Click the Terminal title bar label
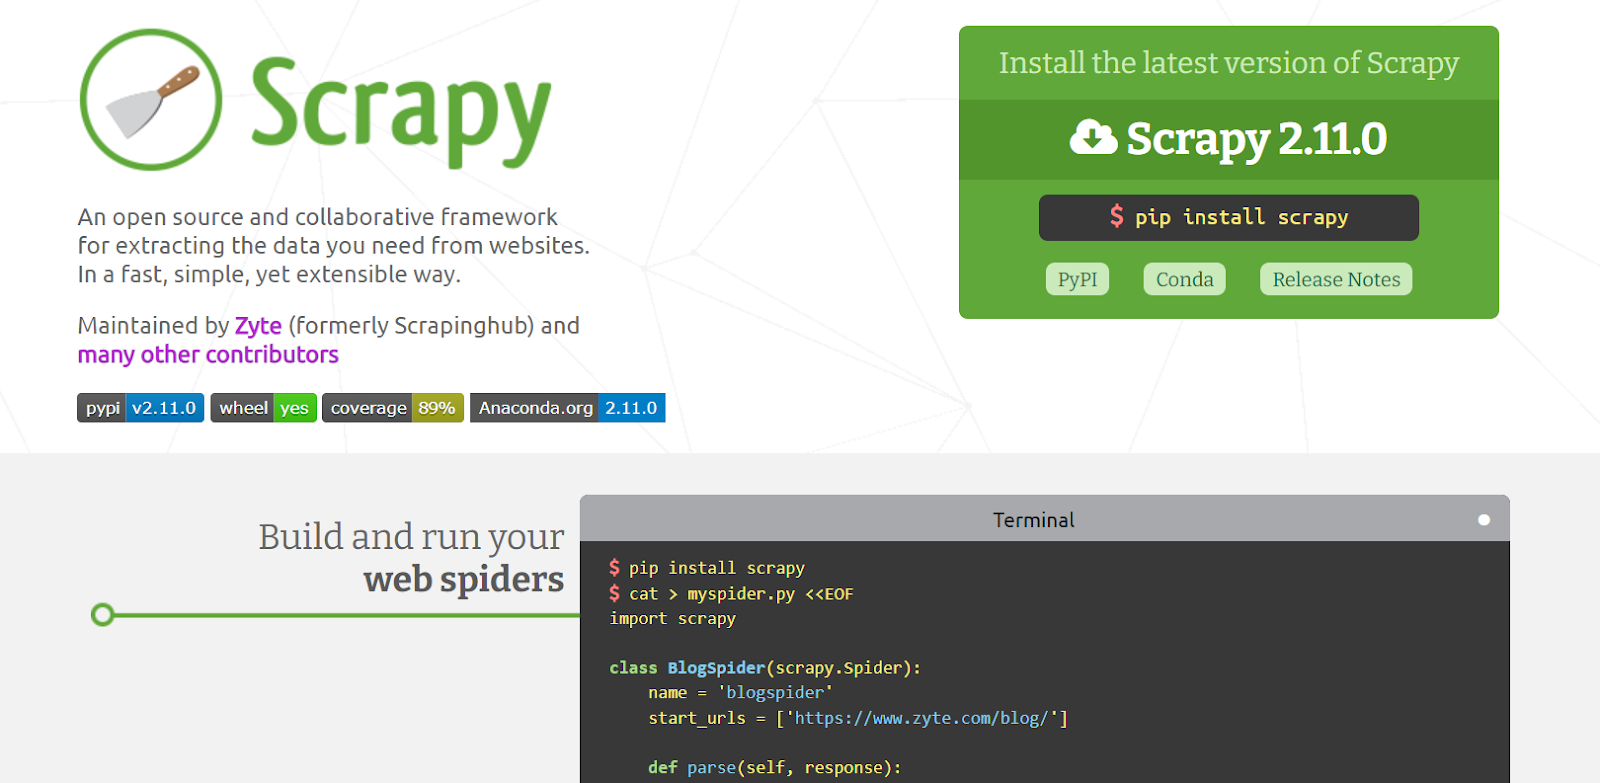Screen dimensions: 1600x783 click(1034, 520)
